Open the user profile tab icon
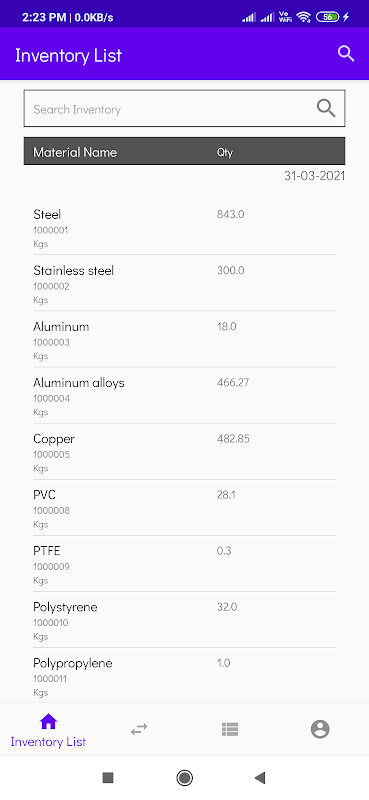Viewport: 369px width, 800px height. tap(320, 729)
